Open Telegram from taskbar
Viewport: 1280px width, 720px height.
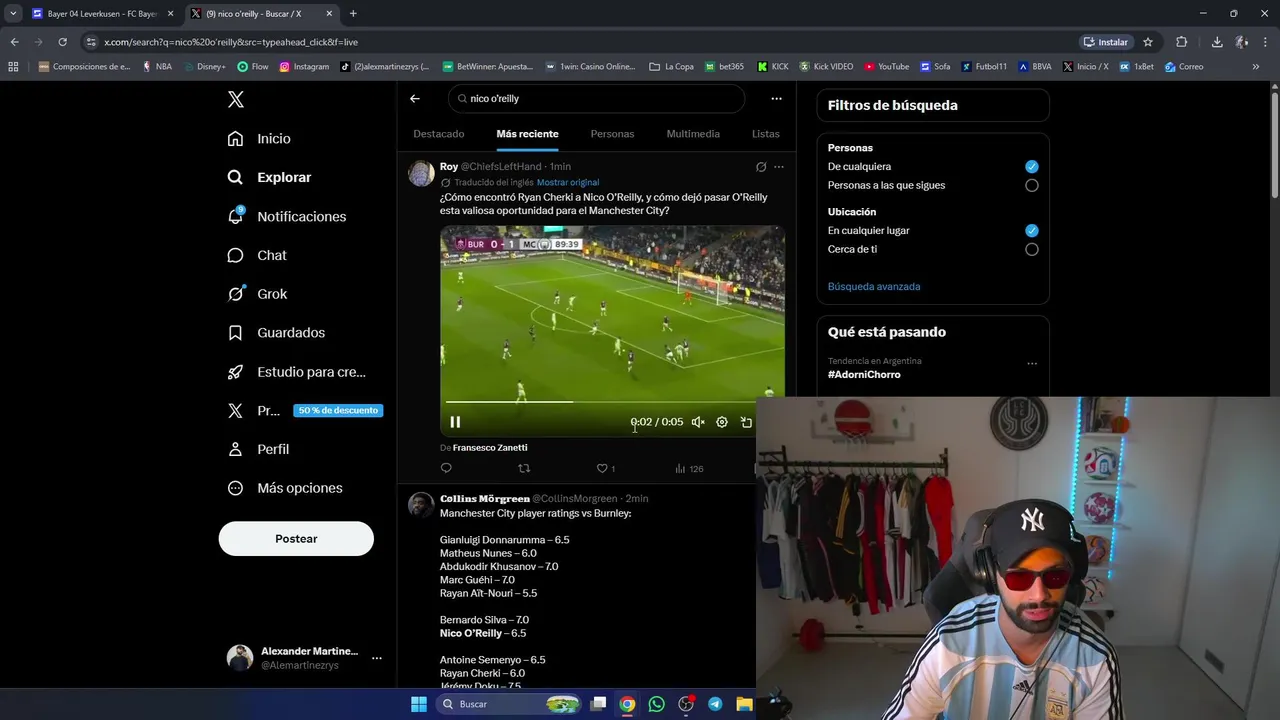715,704
